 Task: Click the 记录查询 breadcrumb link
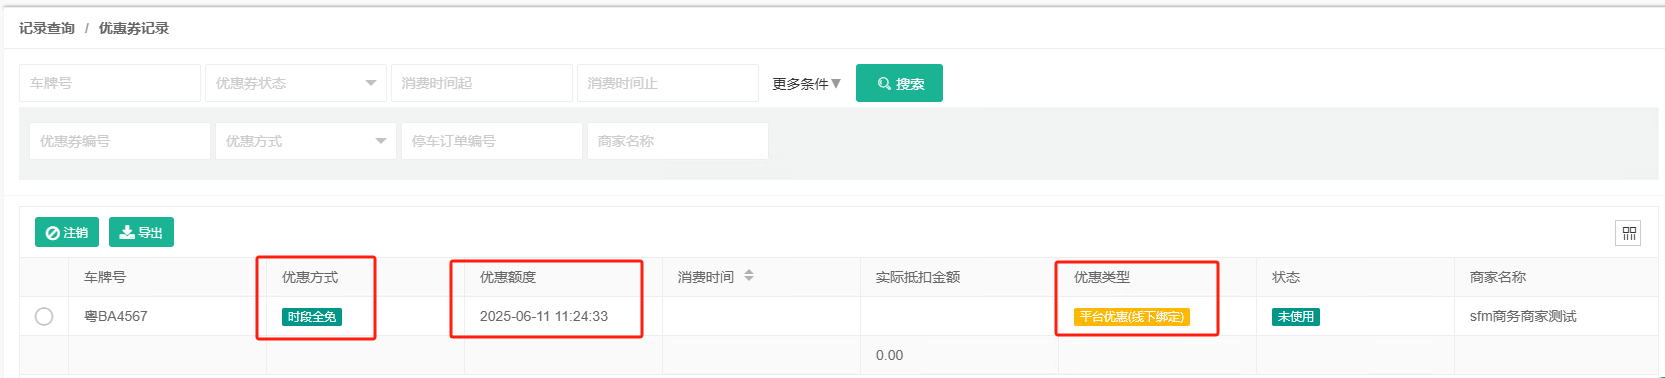(47, 28)
